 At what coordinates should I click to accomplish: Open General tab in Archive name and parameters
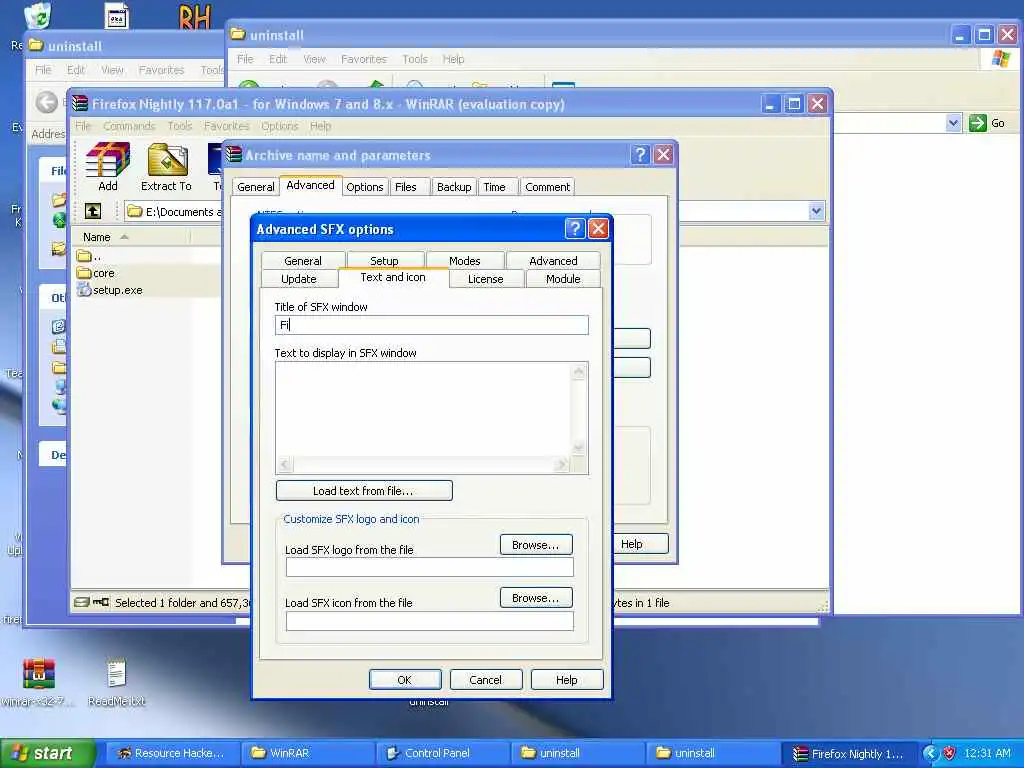pyautogui.click(x=255, y=187)
